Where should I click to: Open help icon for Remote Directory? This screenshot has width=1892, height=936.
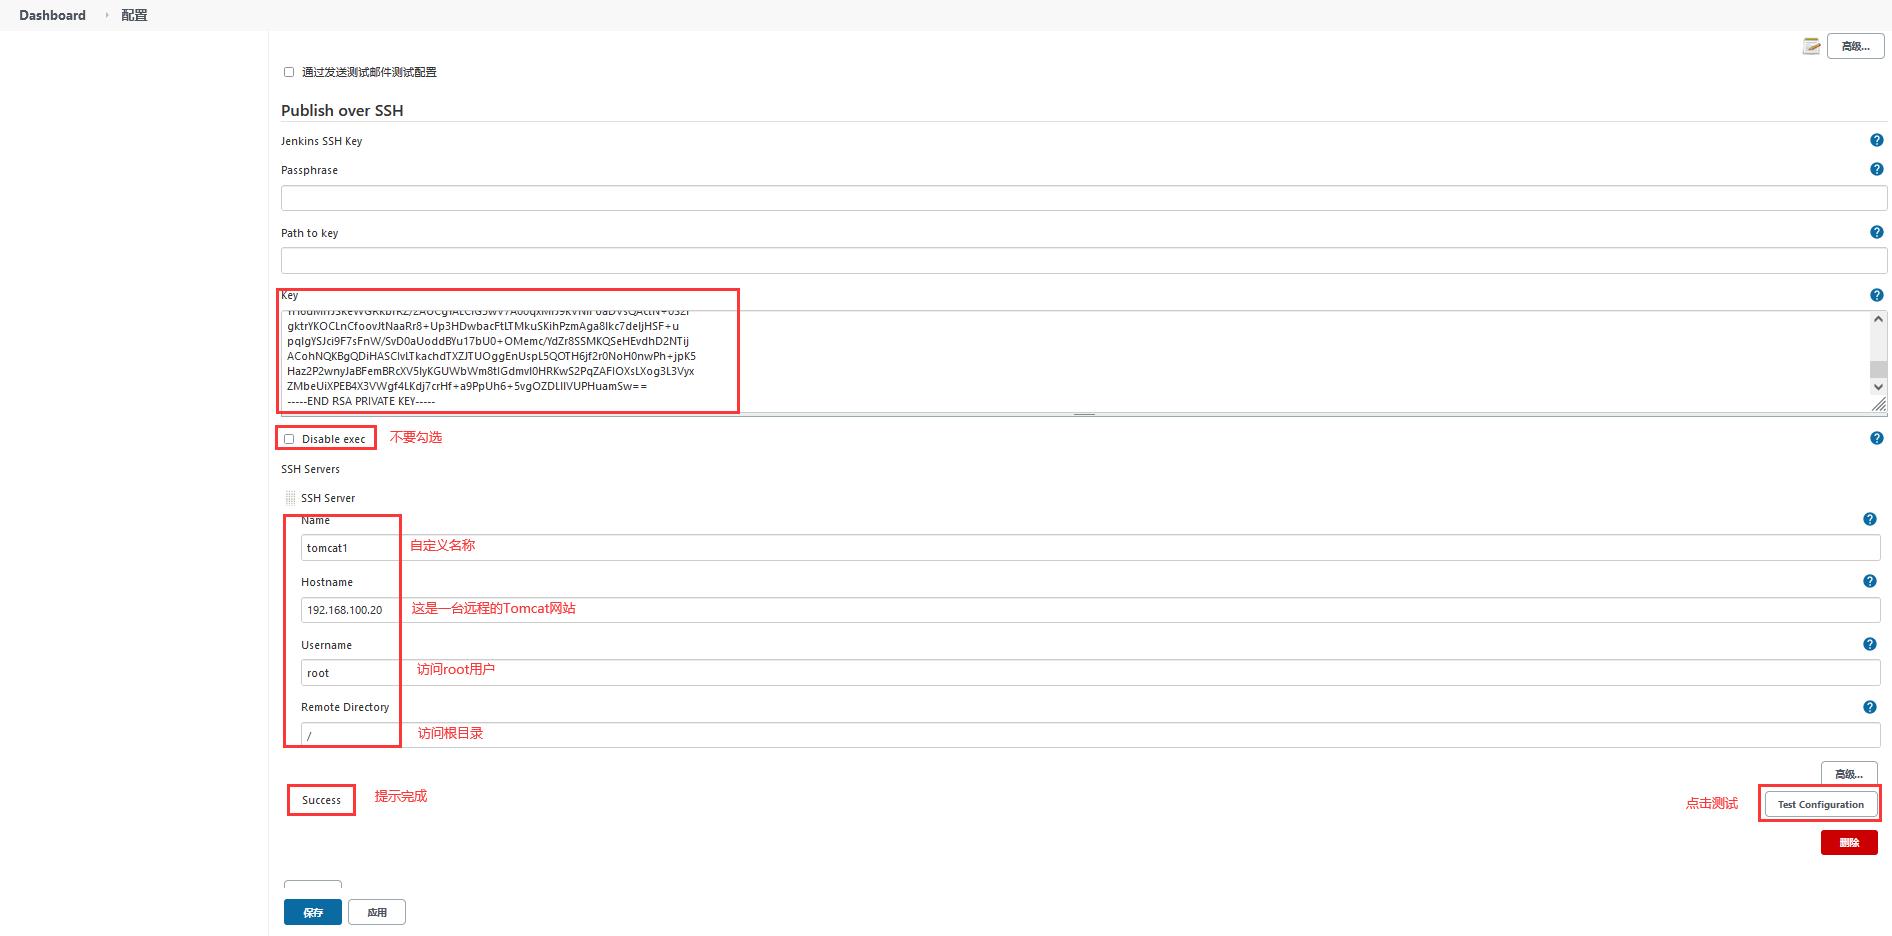pos(1869,707)
